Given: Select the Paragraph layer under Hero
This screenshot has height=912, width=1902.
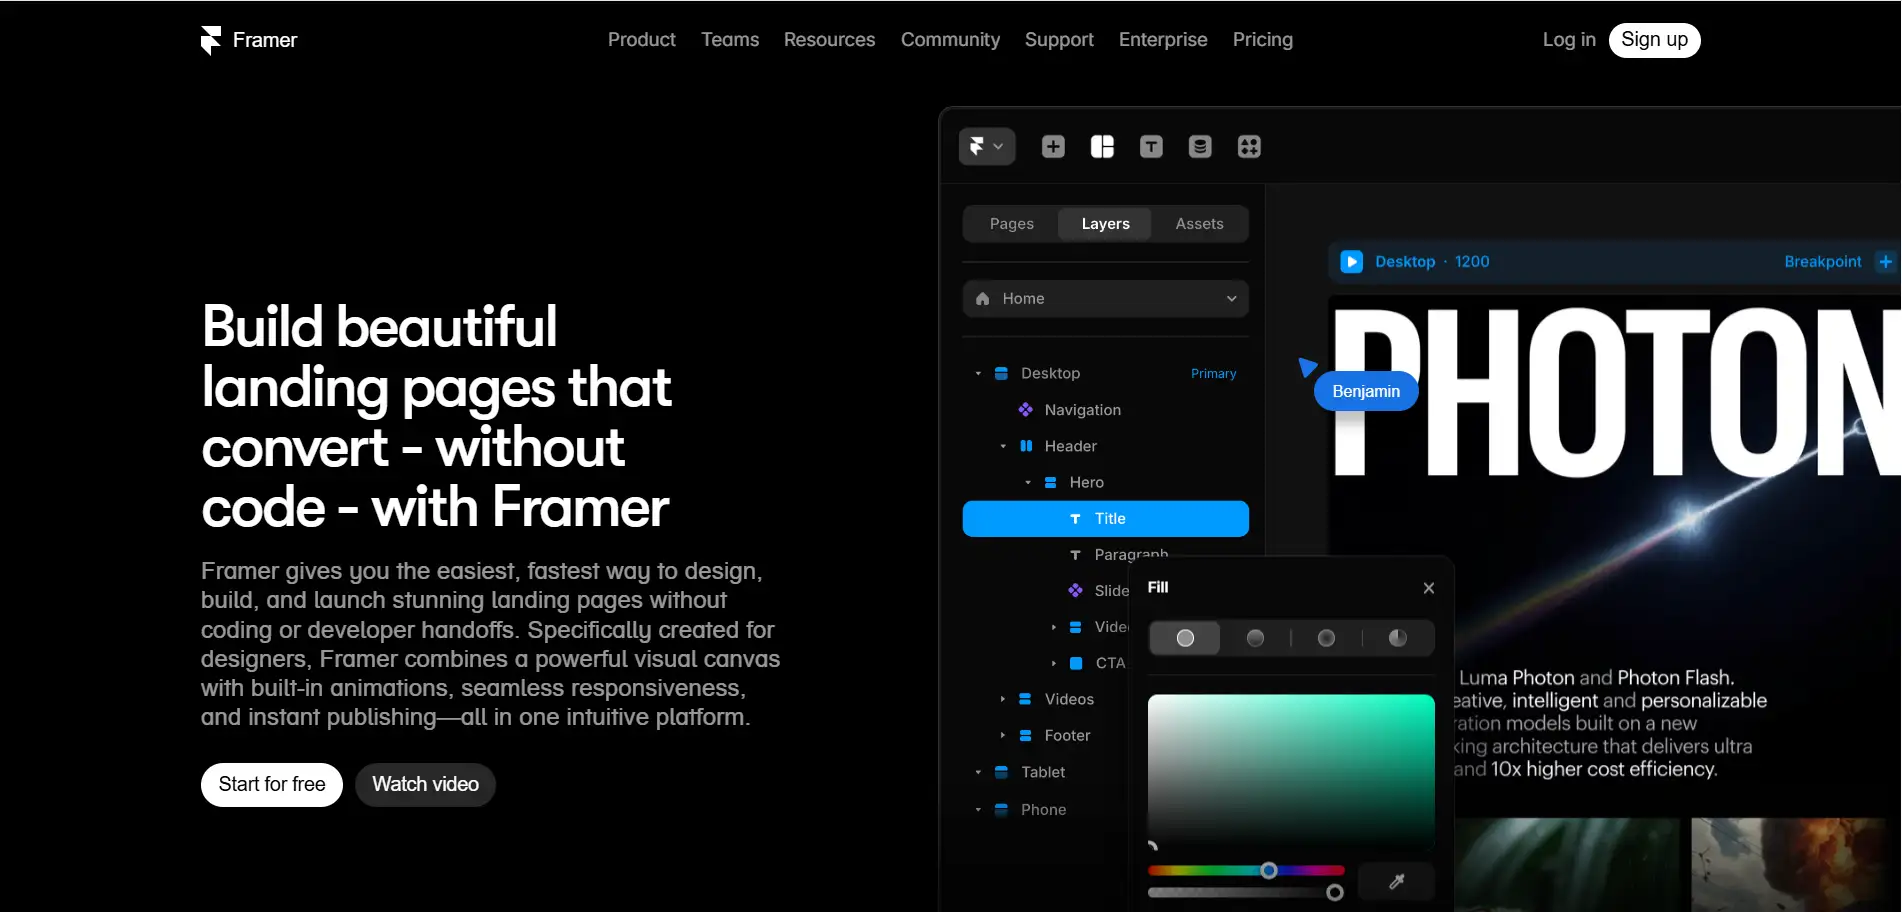Looking at the screenshot, I should point(1131,554).
